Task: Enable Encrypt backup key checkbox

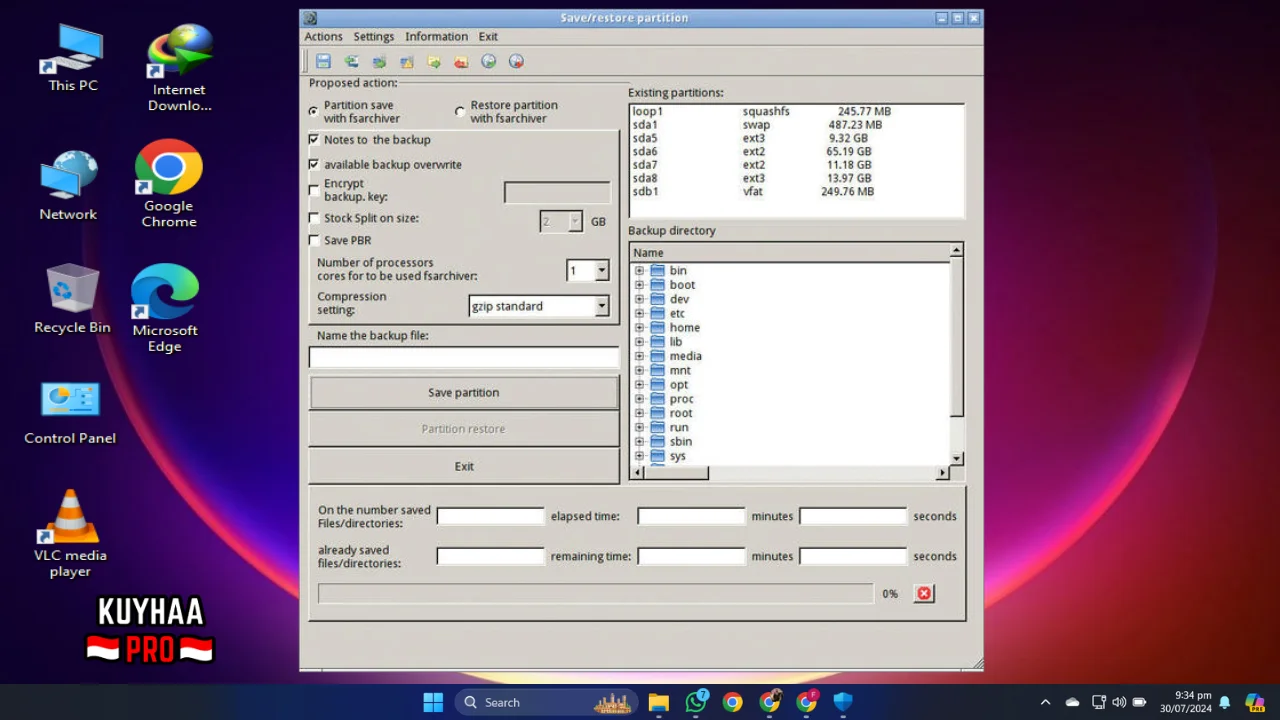Action: (x=314, y=190)
